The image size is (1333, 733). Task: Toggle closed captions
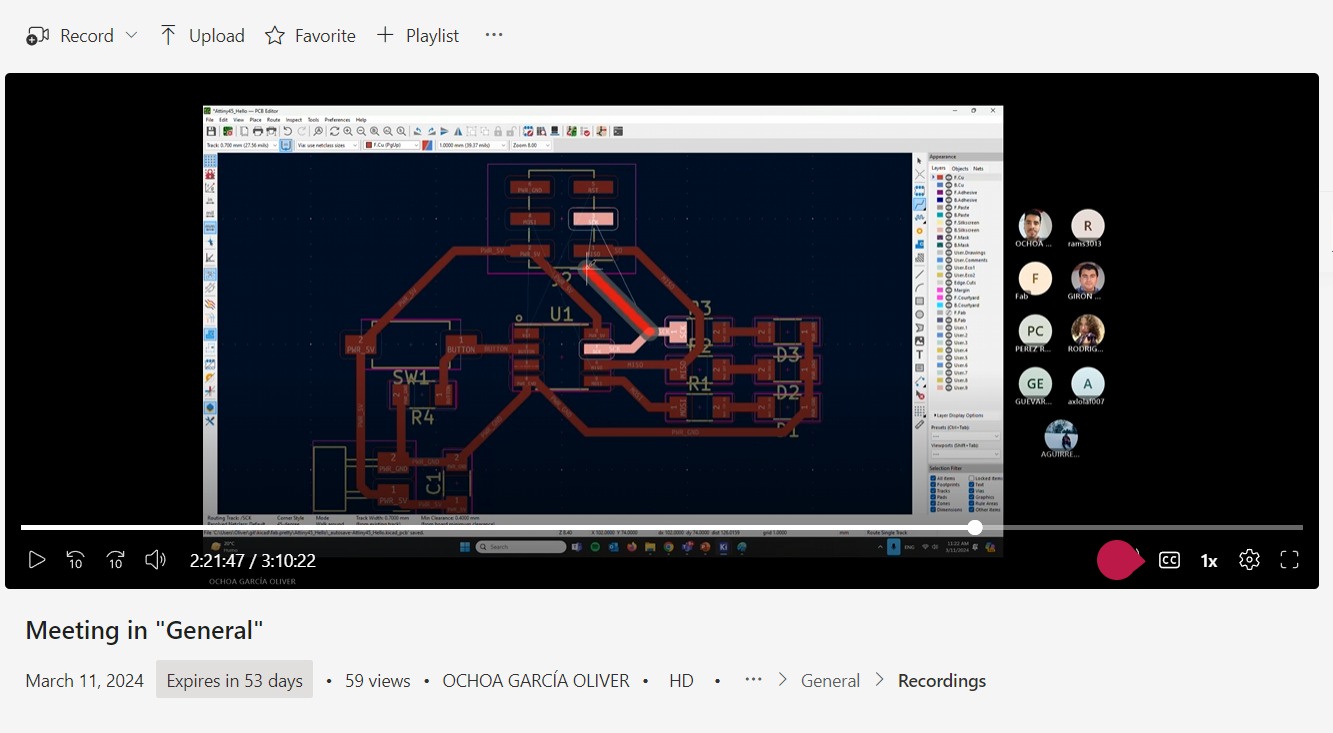pos(1169,560)
